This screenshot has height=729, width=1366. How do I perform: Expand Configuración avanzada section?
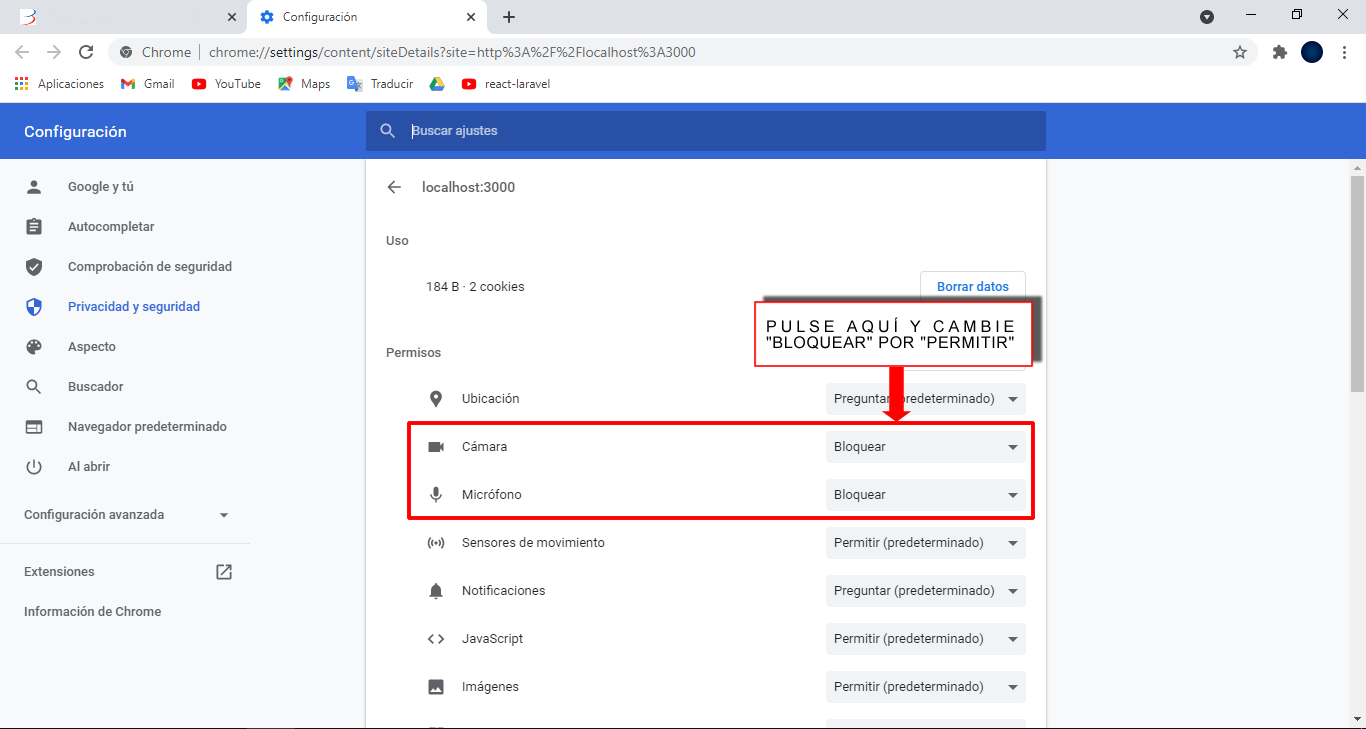126,515
